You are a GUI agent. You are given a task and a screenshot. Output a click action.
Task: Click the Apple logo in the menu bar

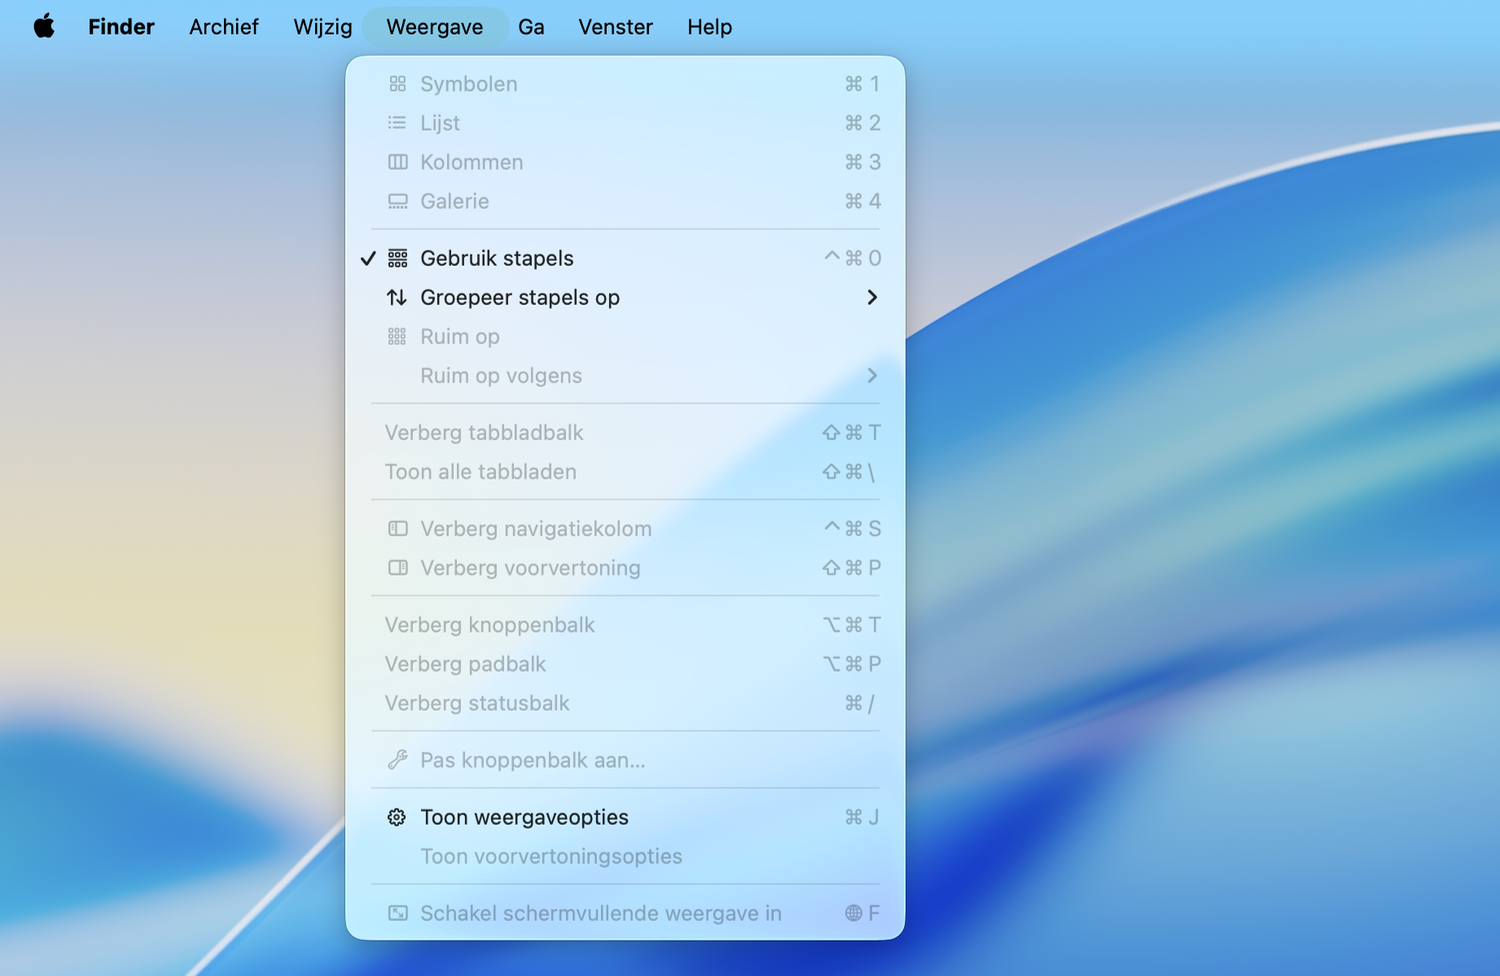pos(42,26)
